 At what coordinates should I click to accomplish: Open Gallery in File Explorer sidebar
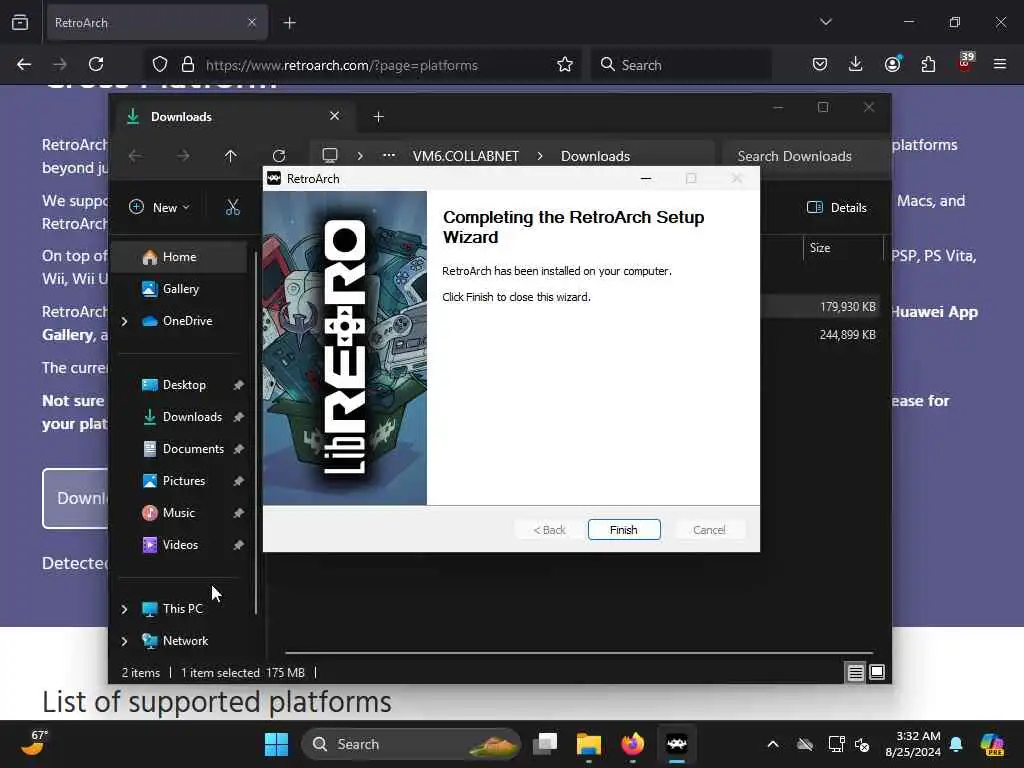pos(180,289)
